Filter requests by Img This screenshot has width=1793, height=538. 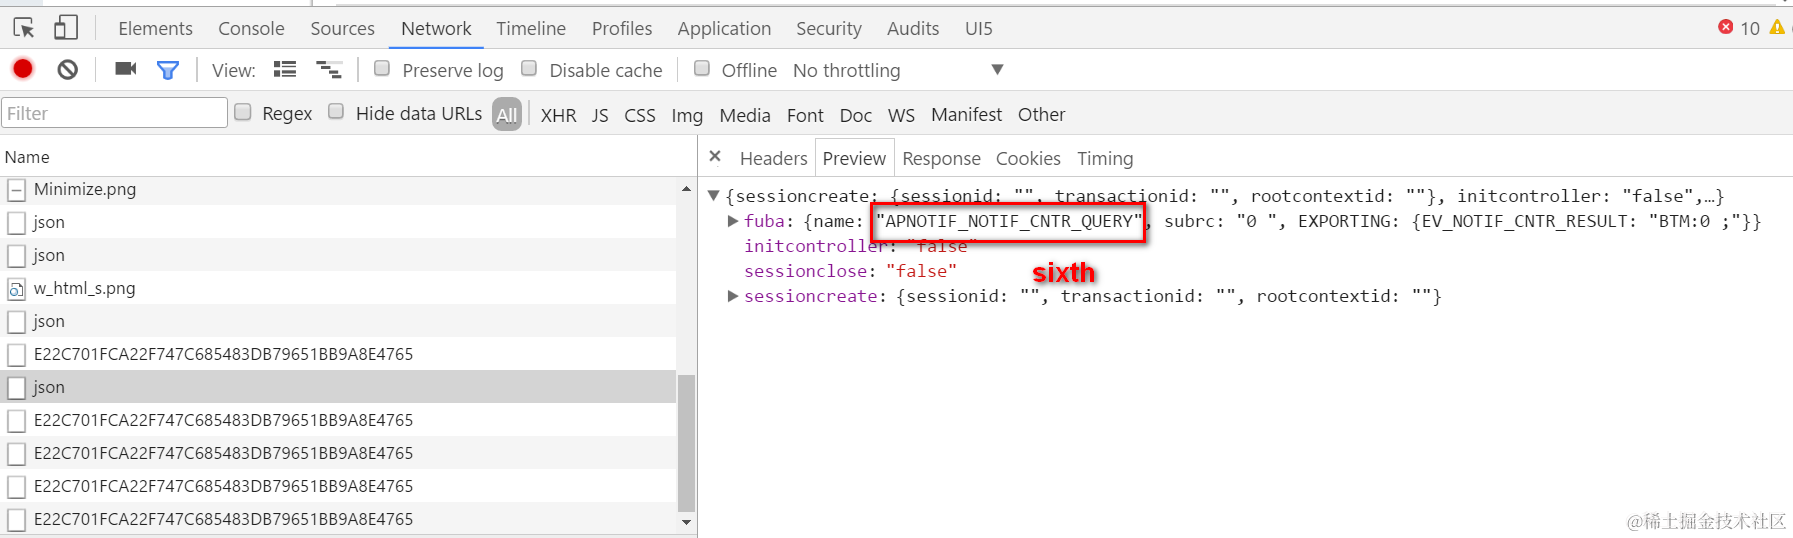(x=687, y=115)
